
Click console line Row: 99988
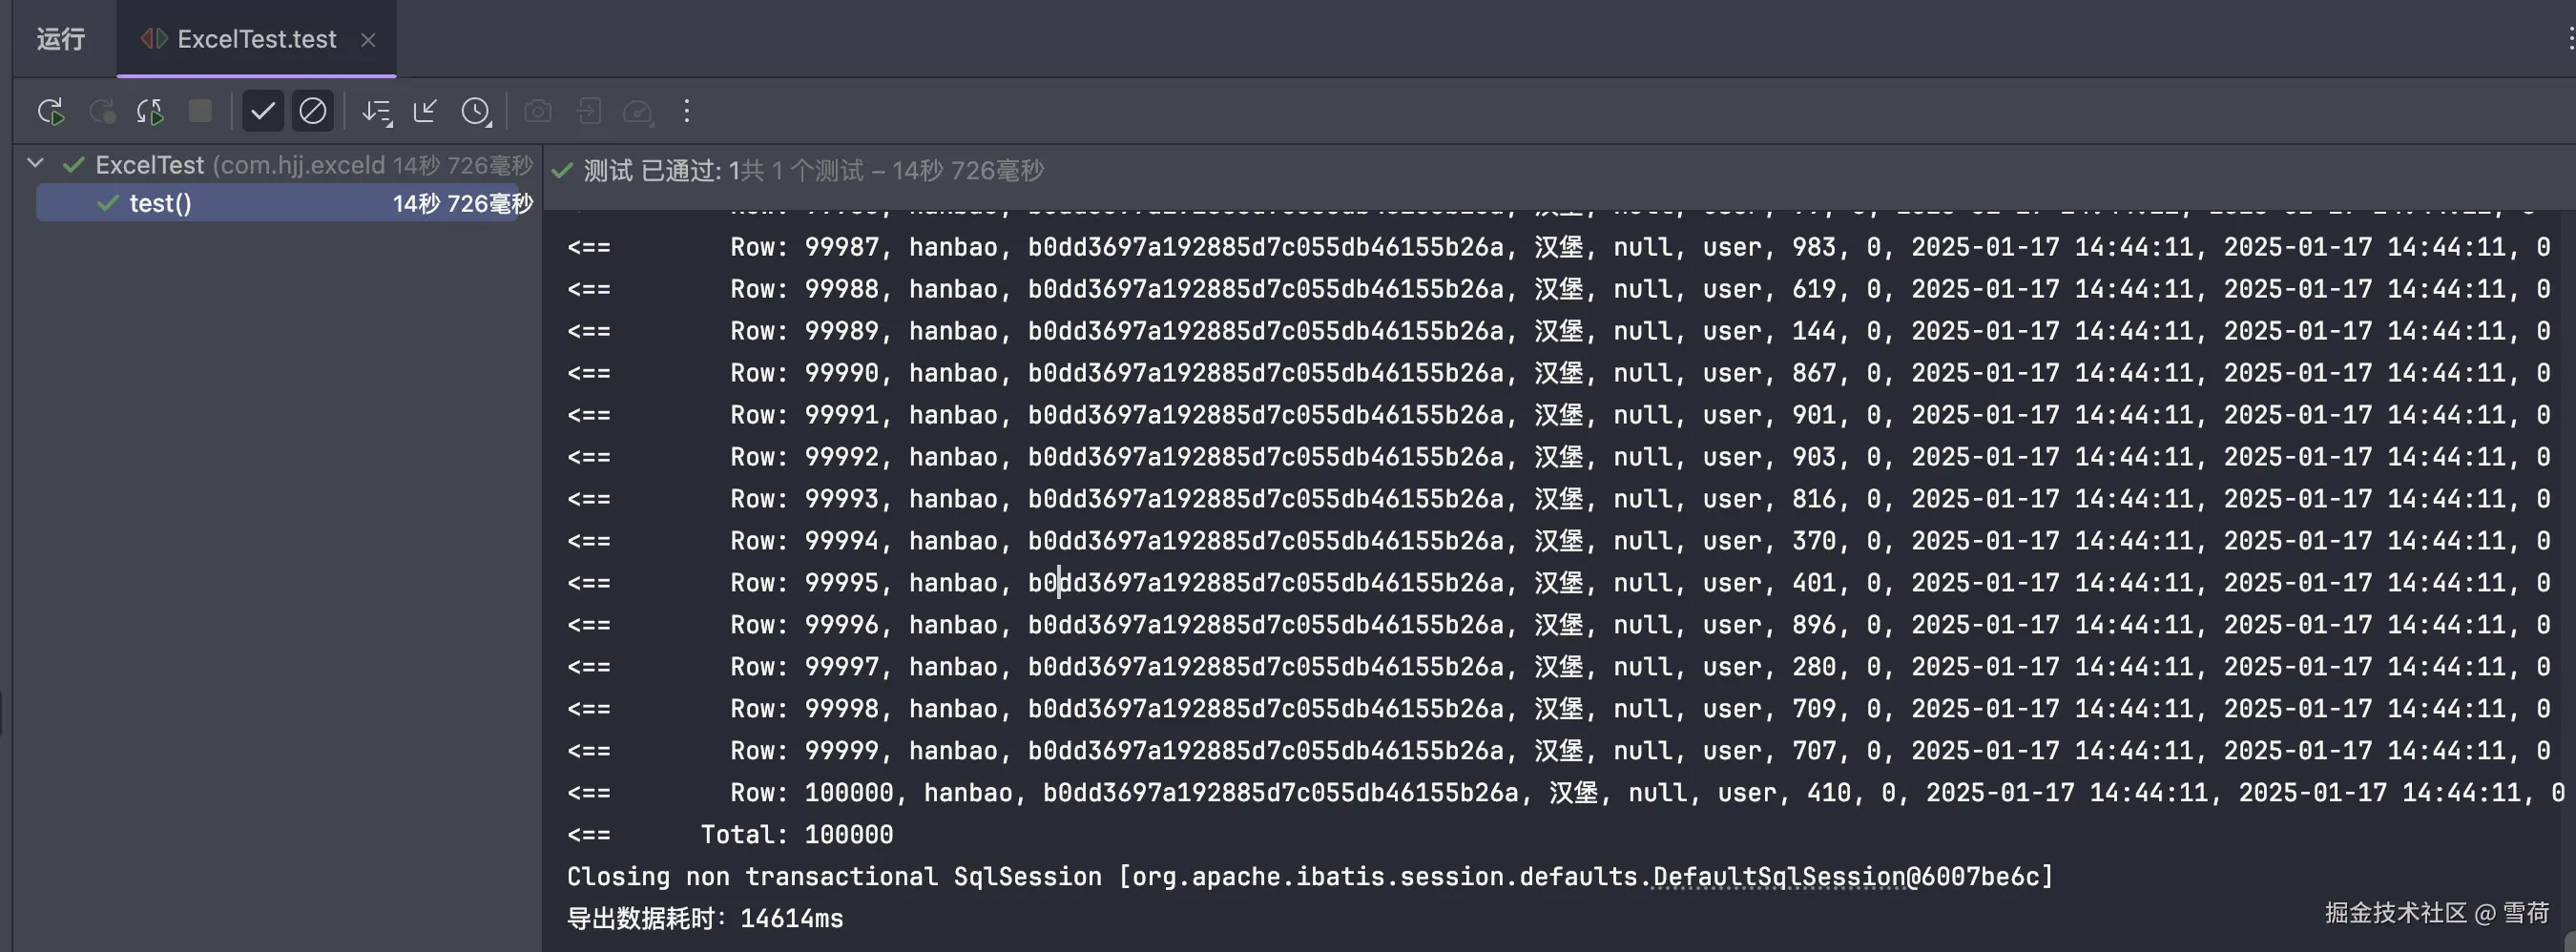click(x=1558, y=289)
